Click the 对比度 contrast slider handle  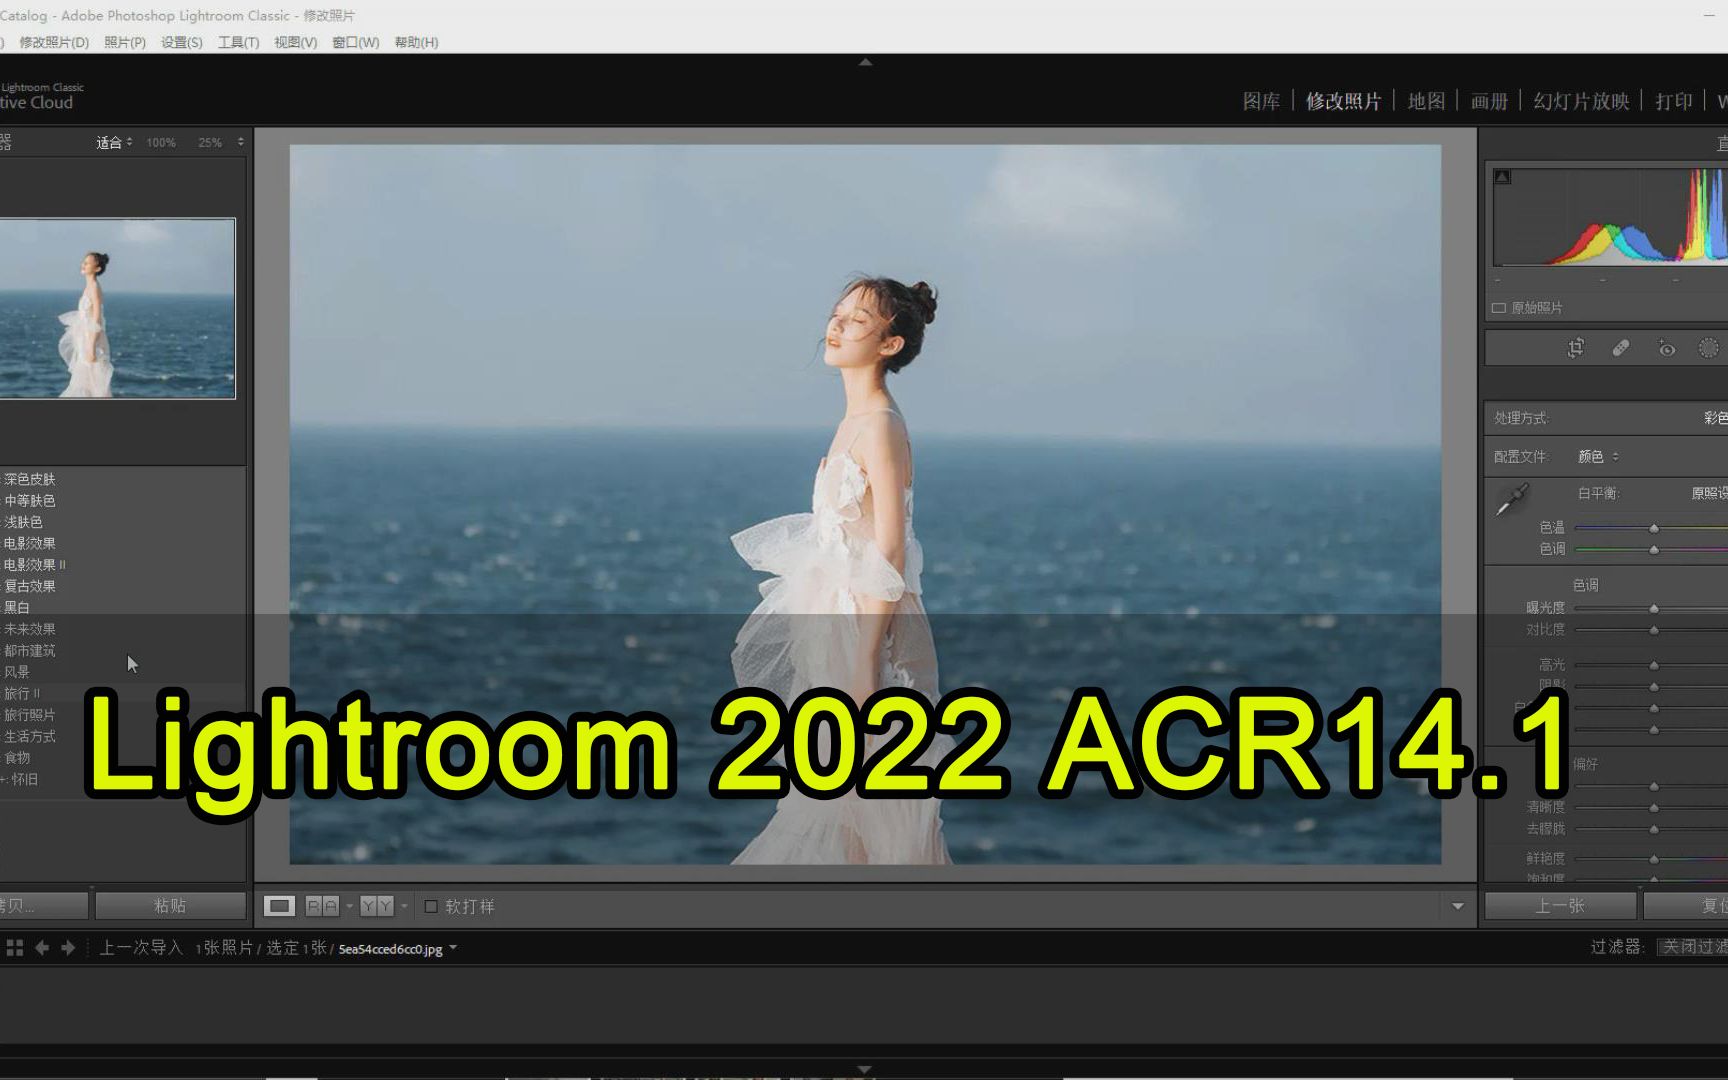tap(1654, 630)
